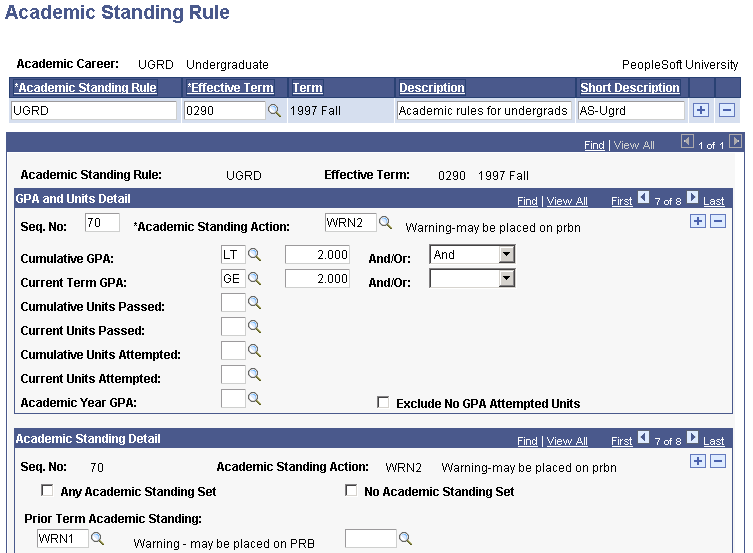Click Find in Academic Standing Detail

point(527,441)
